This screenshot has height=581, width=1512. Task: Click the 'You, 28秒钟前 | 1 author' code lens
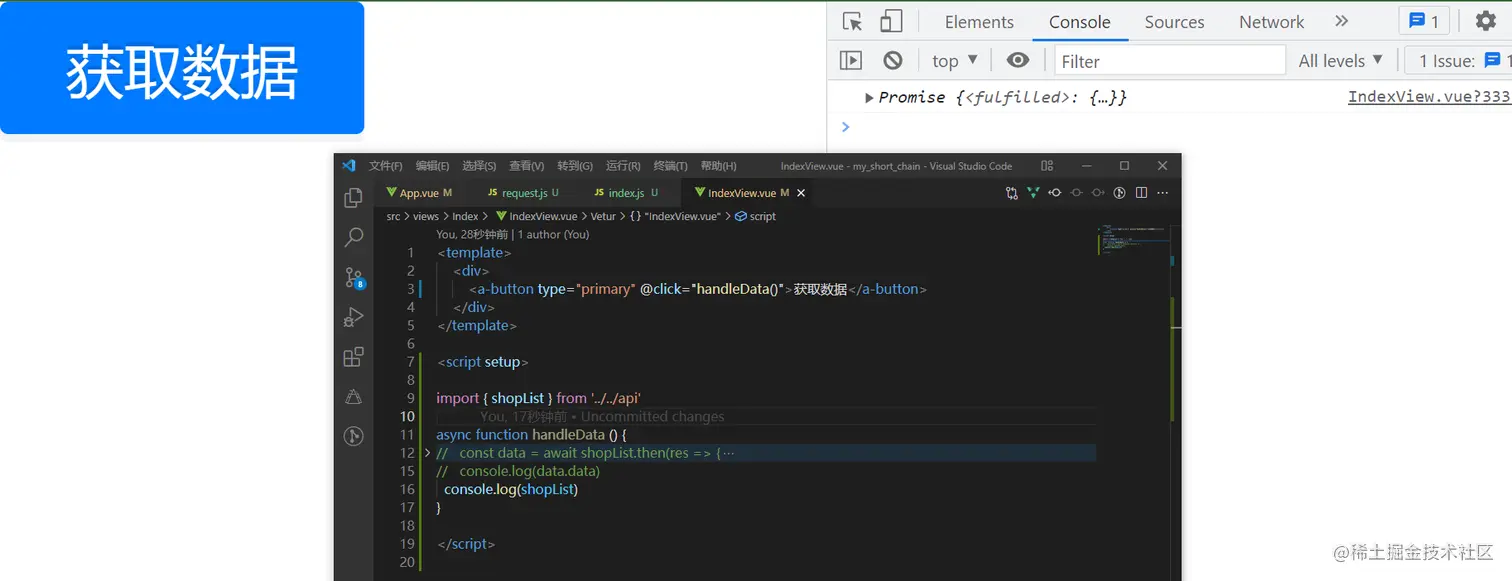coord(513,234)
